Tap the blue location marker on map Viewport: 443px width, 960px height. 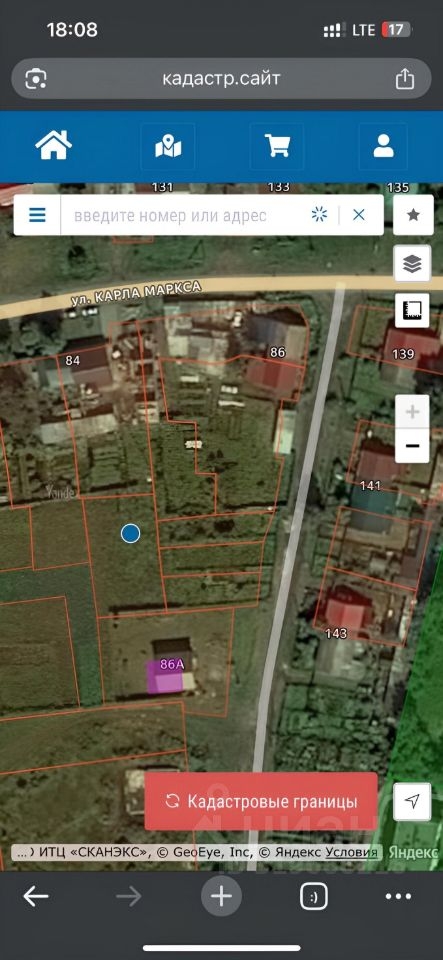tap(130, 533)
